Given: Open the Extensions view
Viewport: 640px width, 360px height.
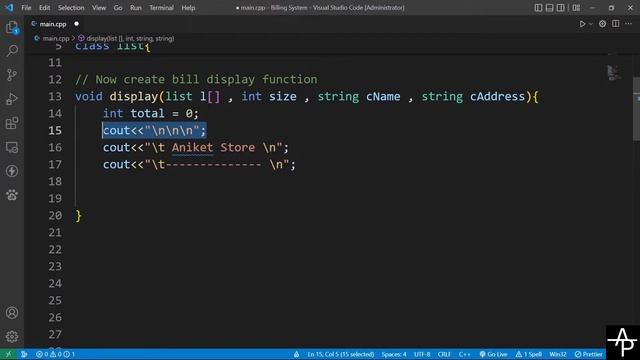Looking at the screenshot, I should (x=12, y=123).
